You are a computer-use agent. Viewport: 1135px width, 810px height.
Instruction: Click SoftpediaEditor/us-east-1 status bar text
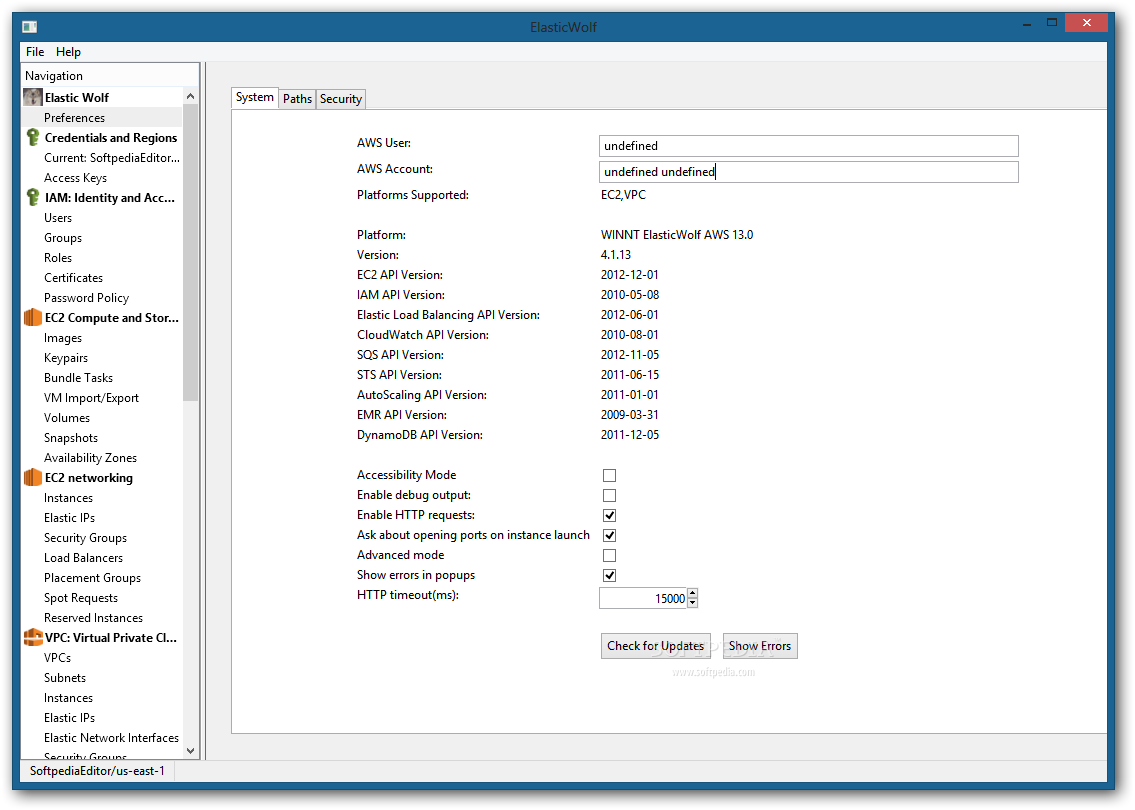click(97, 771)
